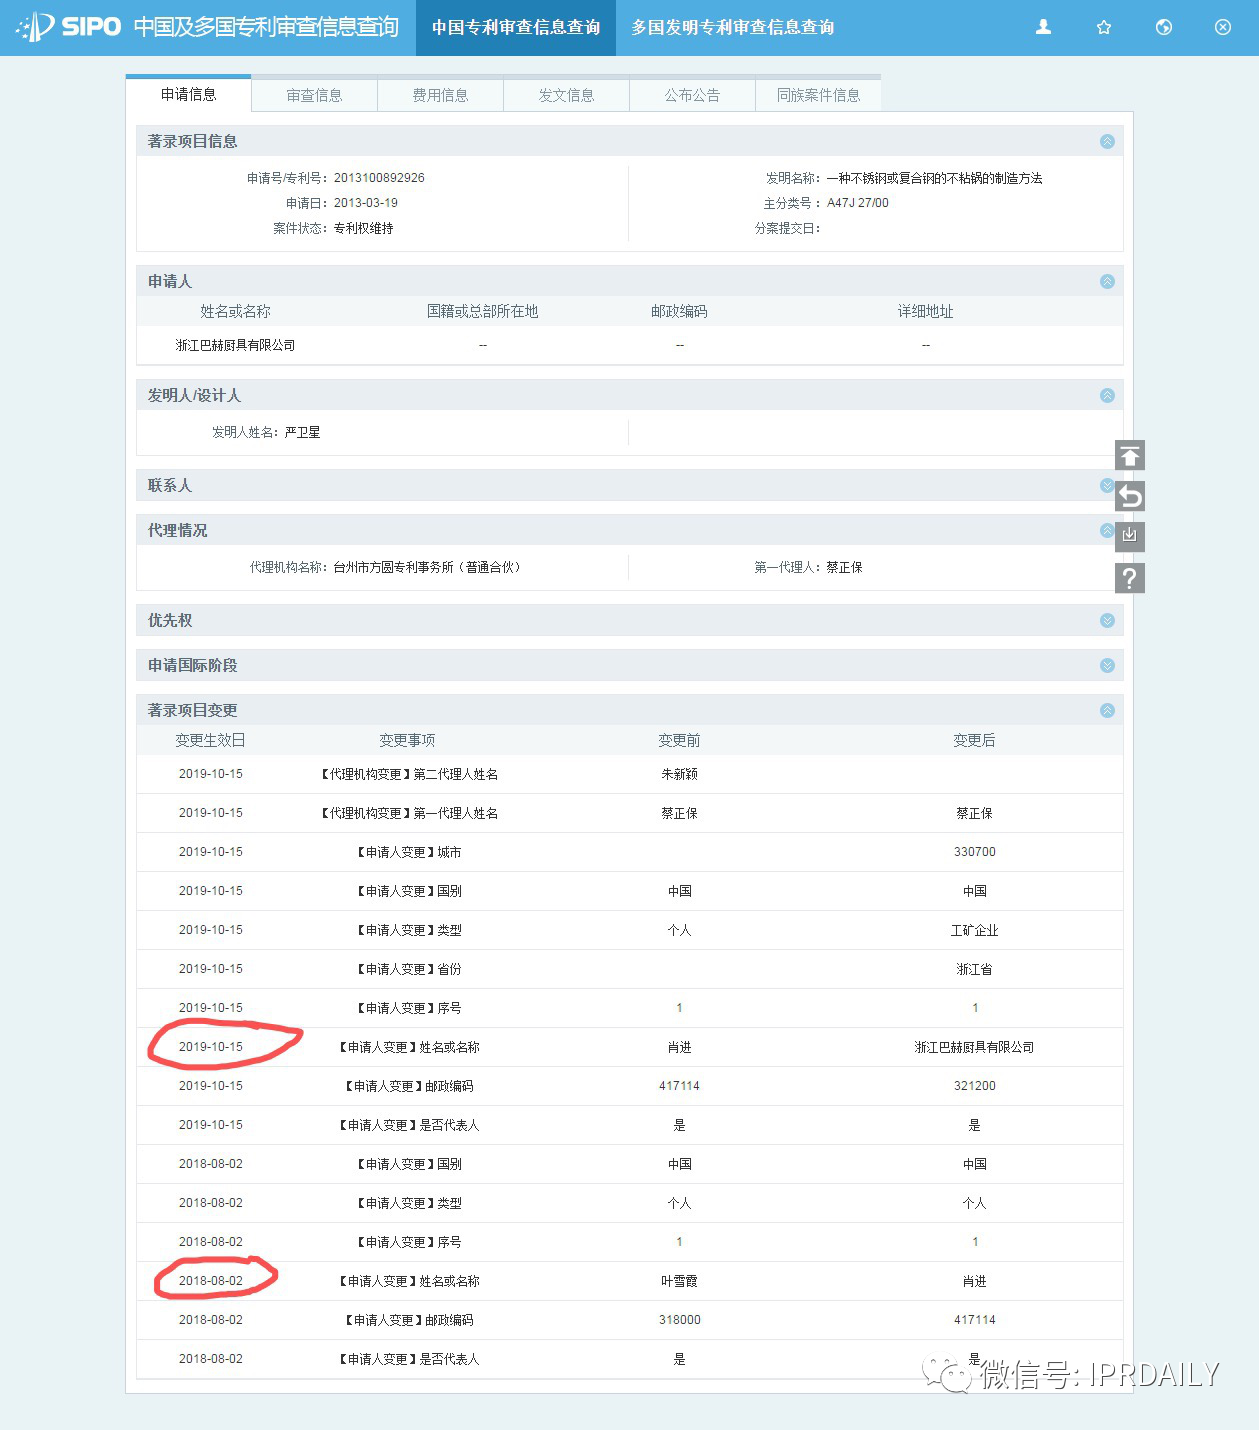Click the globe language icon

(x=1164, y=27)
